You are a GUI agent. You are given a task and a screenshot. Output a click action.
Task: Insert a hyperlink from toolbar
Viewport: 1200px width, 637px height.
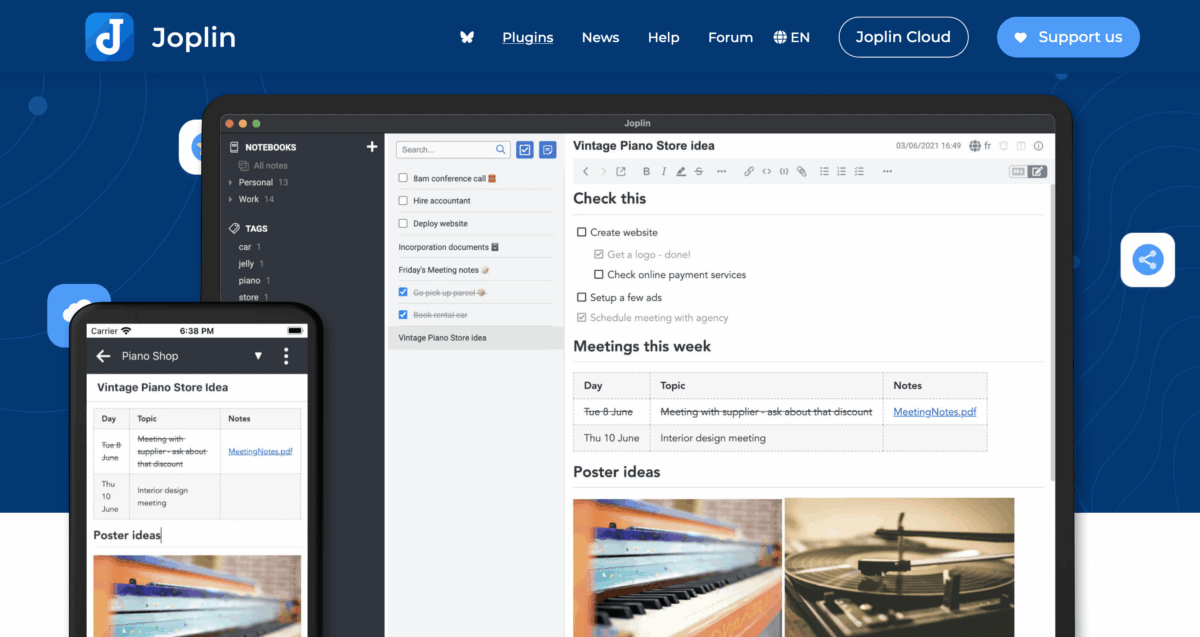coord(749,171)
